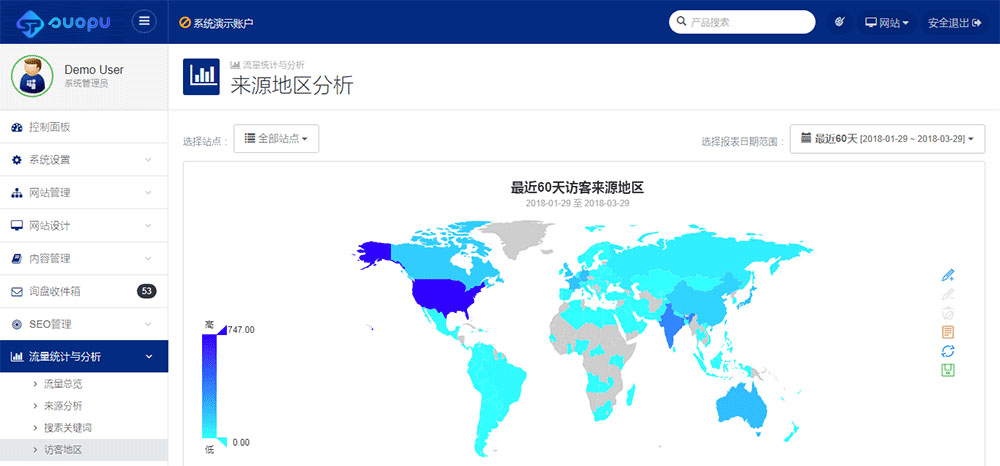Open 控制面板 in the sidebar
Screen dimensions: 1000x466
84,127
